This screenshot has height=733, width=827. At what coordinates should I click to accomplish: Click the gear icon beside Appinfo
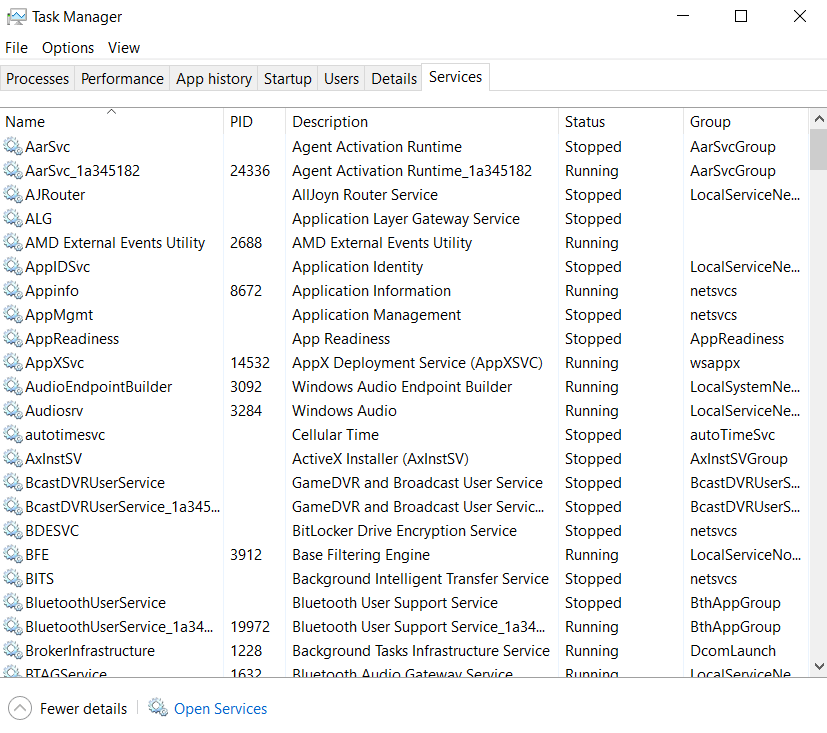13,291
